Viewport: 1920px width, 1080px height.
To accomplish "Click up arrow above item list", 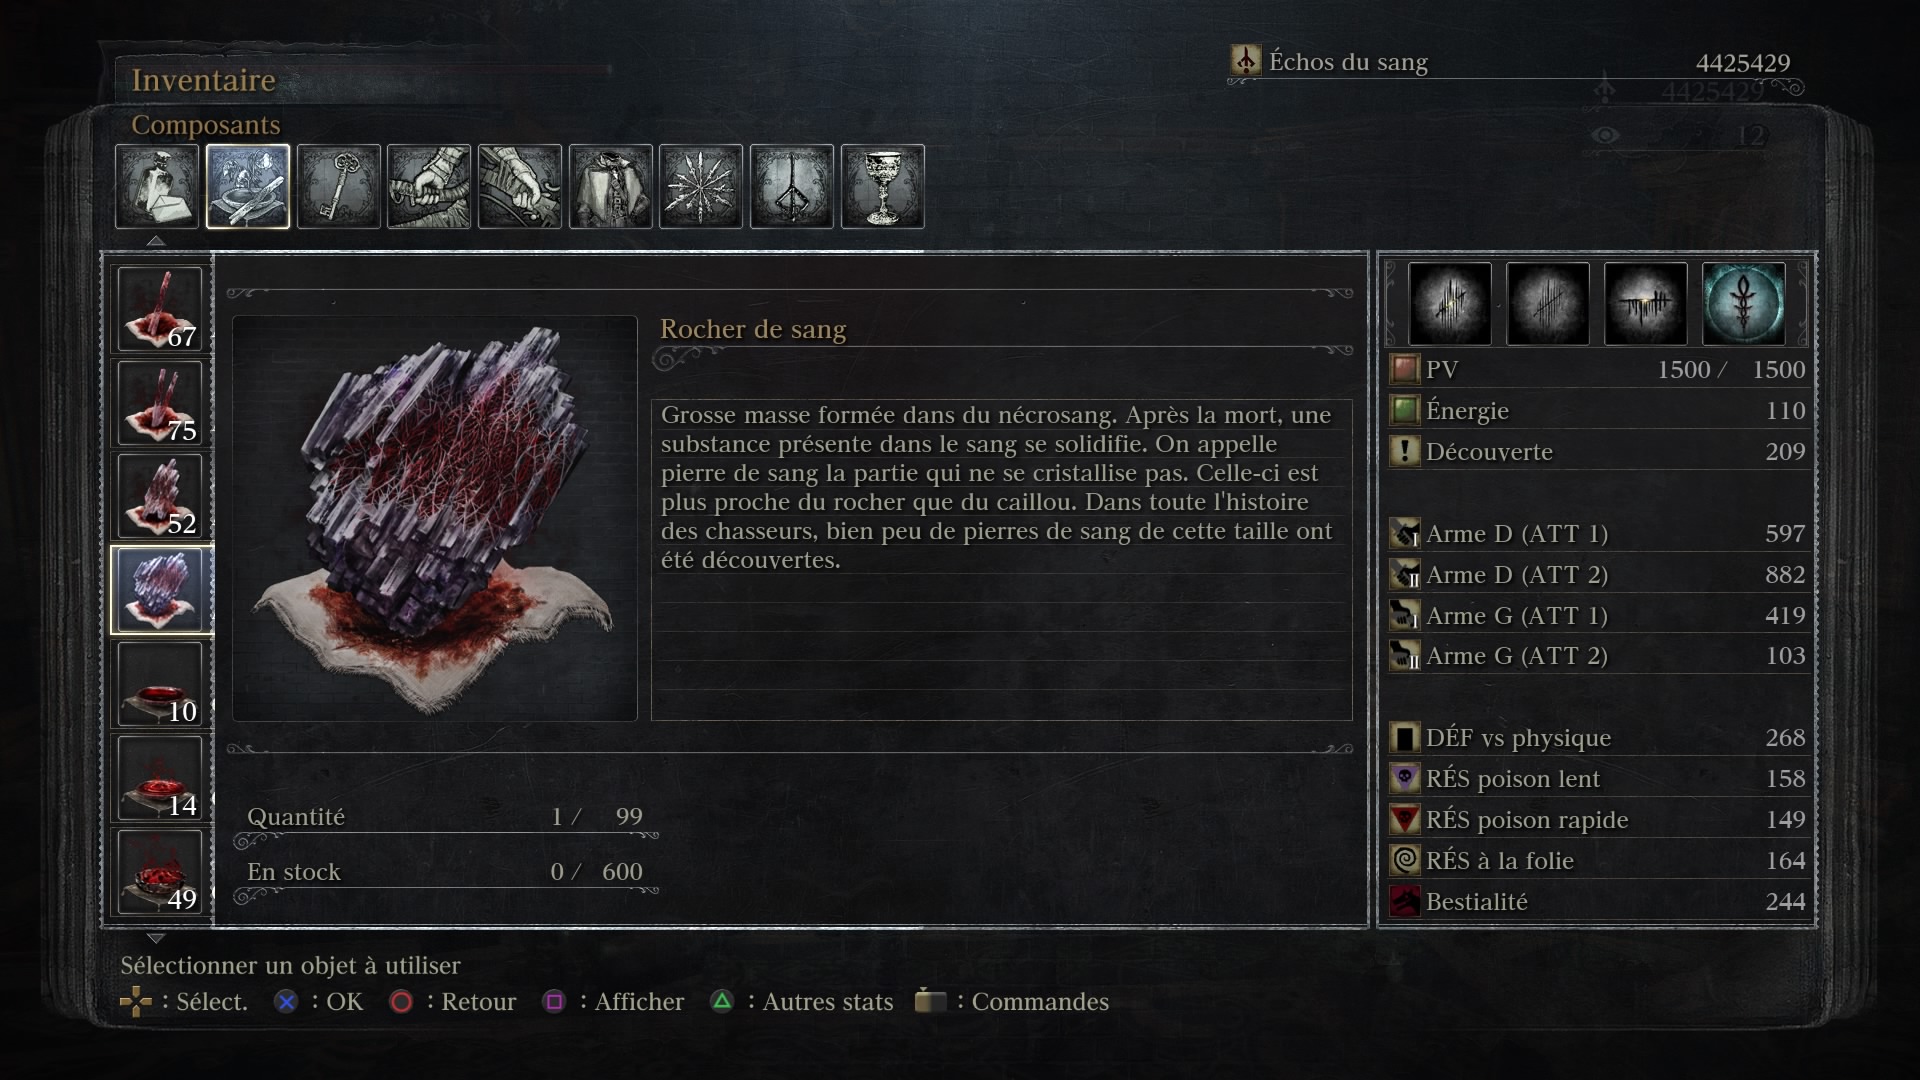I will [x=155, y=241].
